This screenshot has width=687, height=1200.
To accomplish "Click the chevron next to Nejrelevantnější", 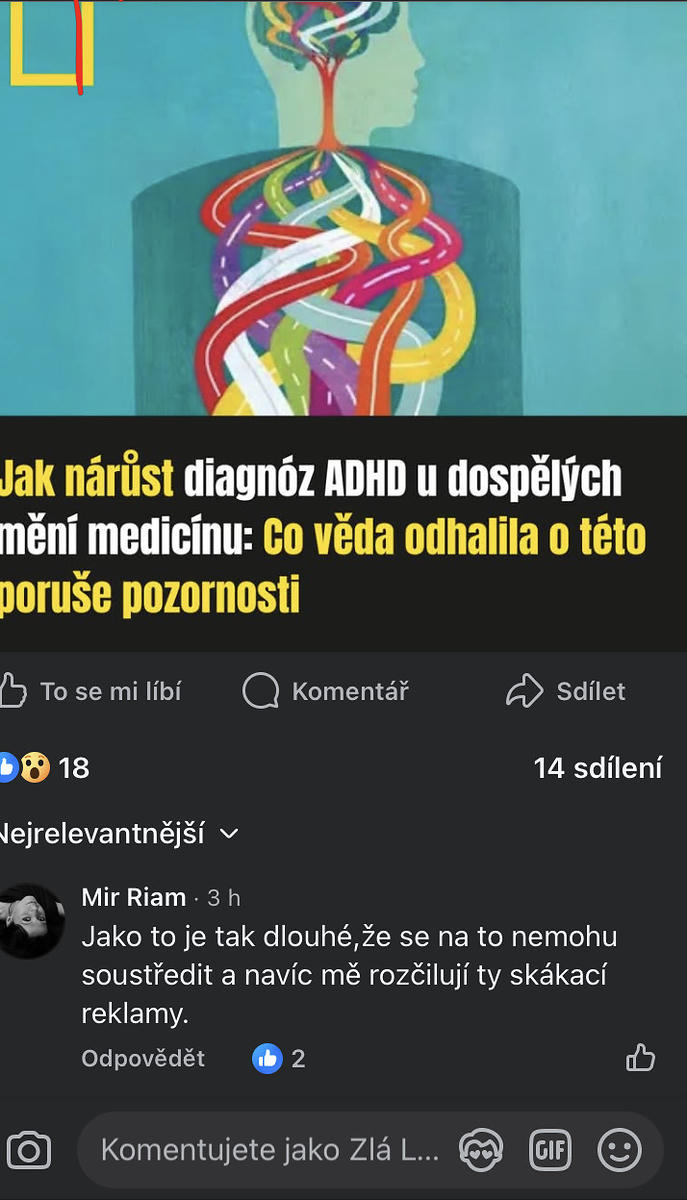I will click(229, 833).
